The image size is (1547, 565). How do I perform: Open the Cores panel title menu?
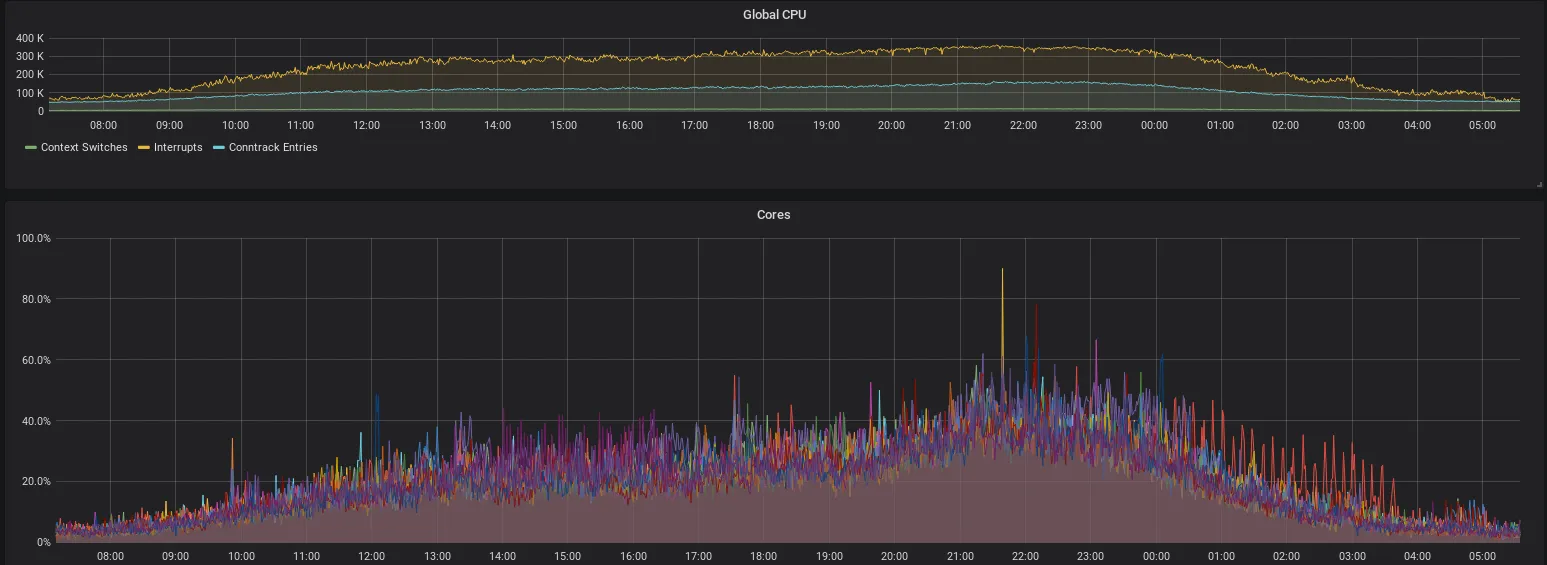coord(773,215)
